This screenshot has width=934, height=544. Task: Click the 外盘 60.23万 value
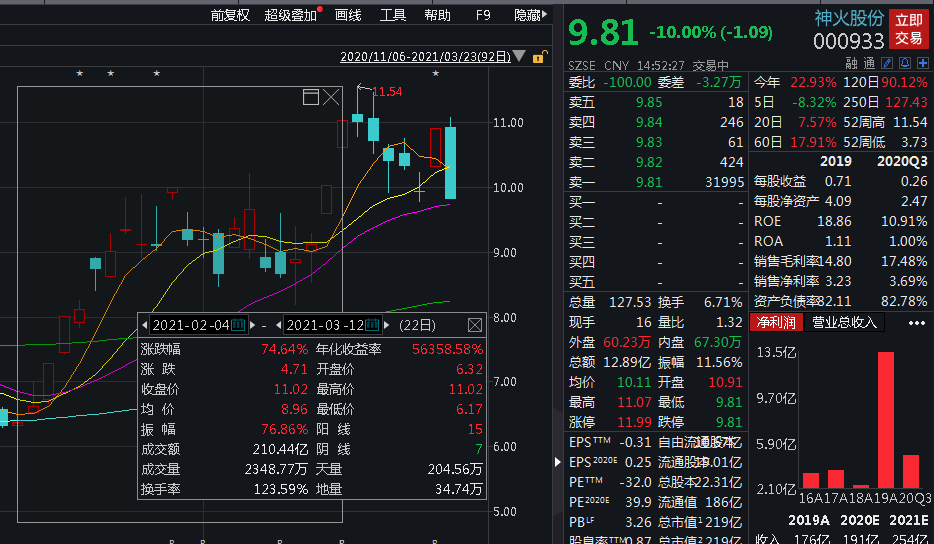click(627, 342)
